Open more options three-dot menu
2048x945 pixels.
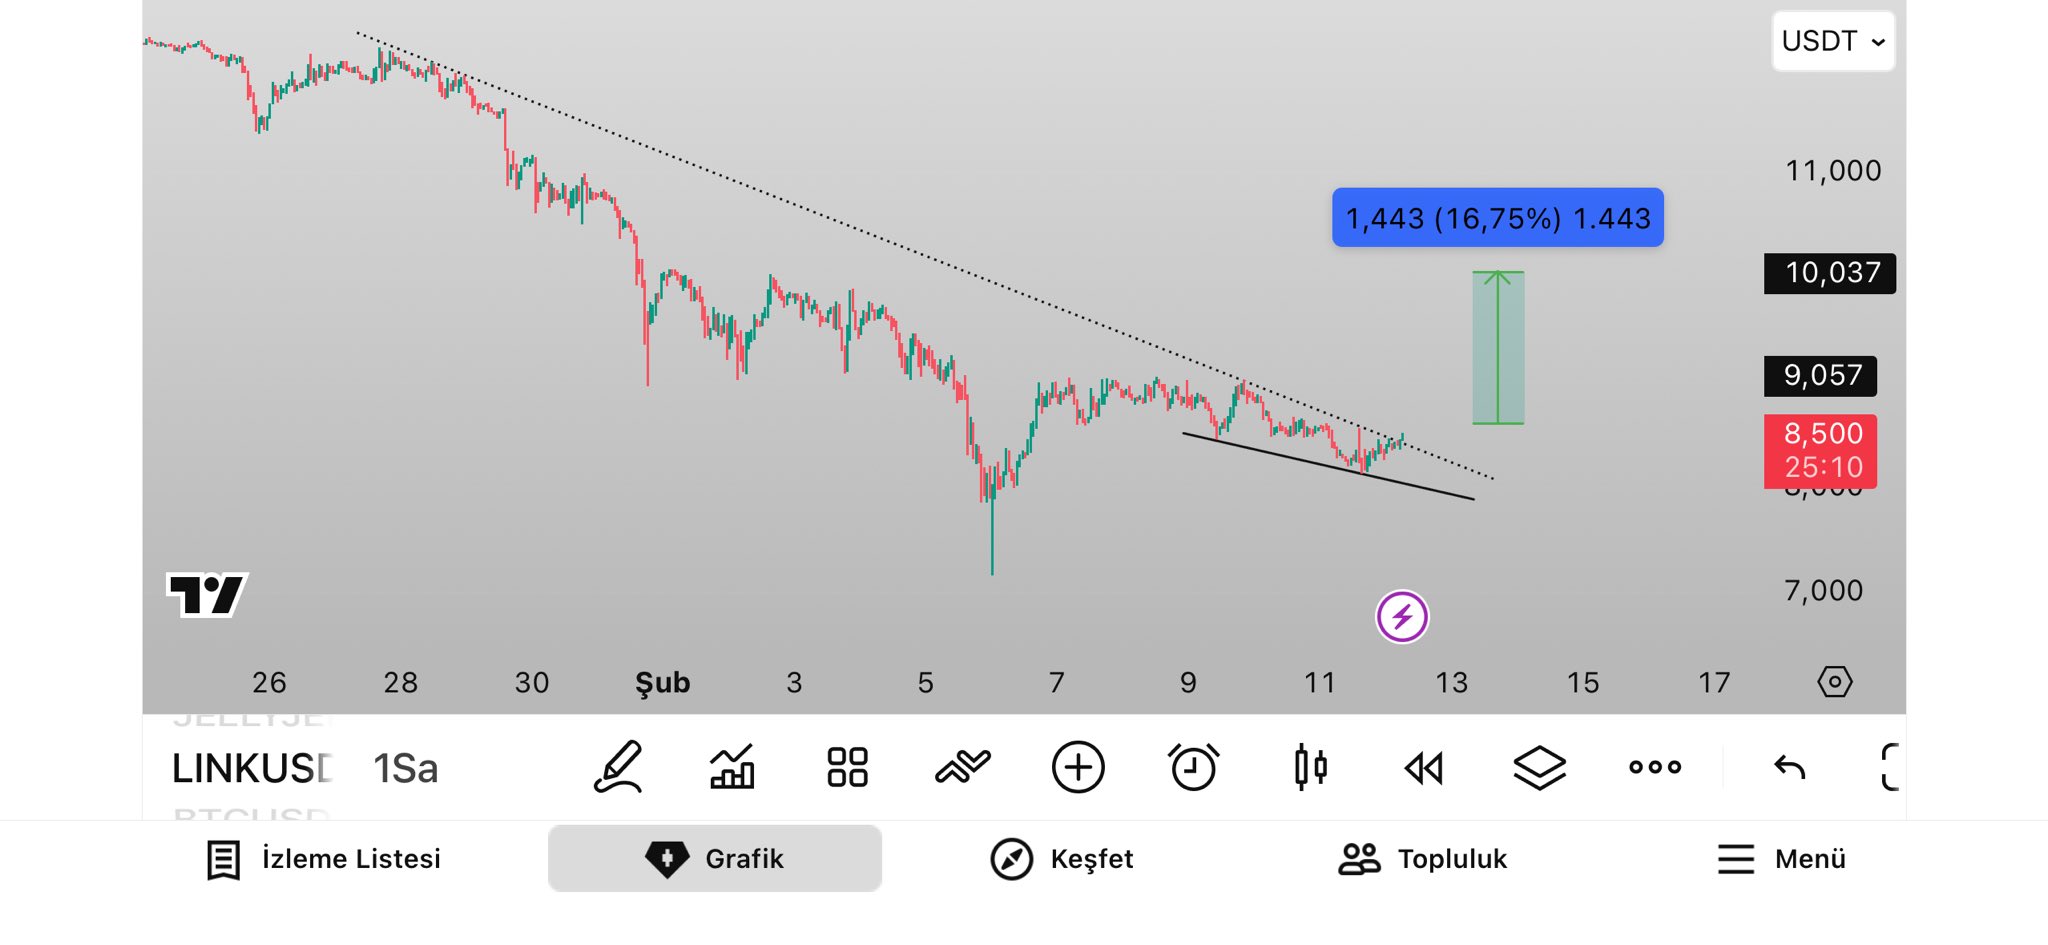click(x=1655, y=768)
